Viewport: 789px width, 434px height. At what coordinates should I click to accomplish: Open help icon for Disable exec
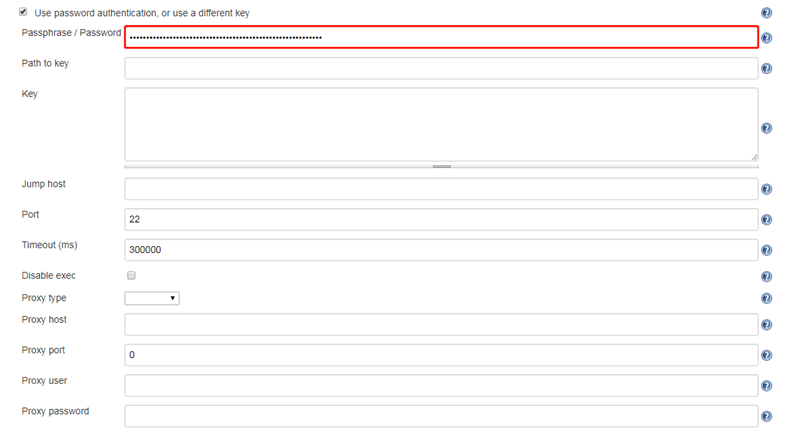pyautogui.click(x=766, y=276)
